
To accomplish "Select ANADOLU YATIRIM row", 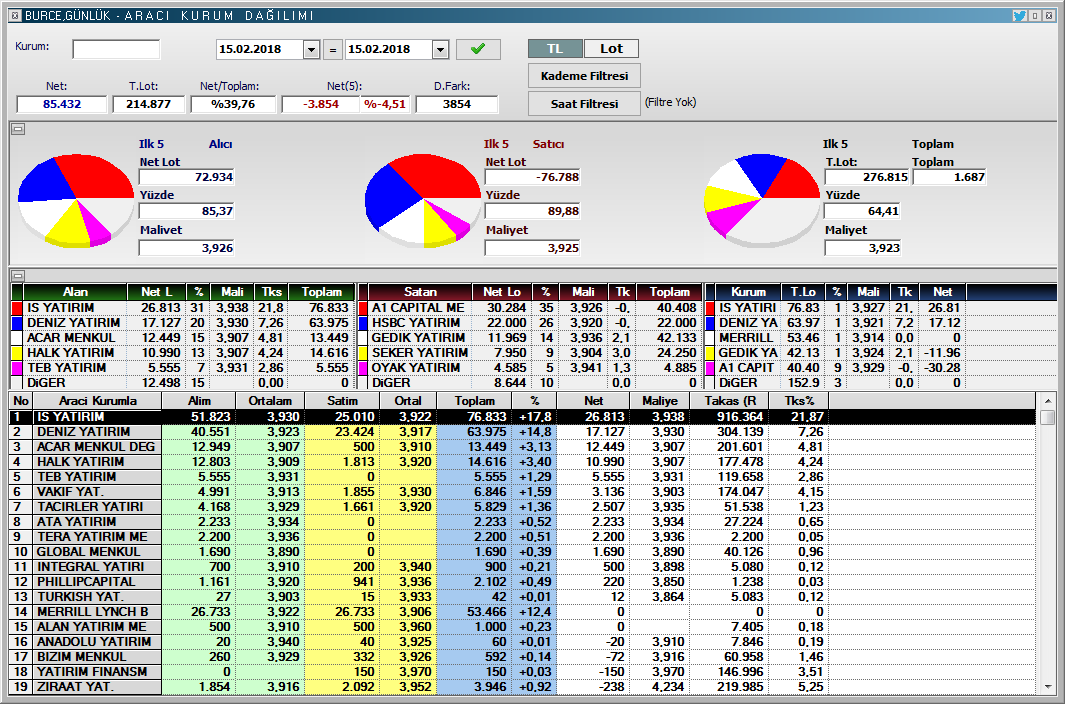I will tap(522, 641).
